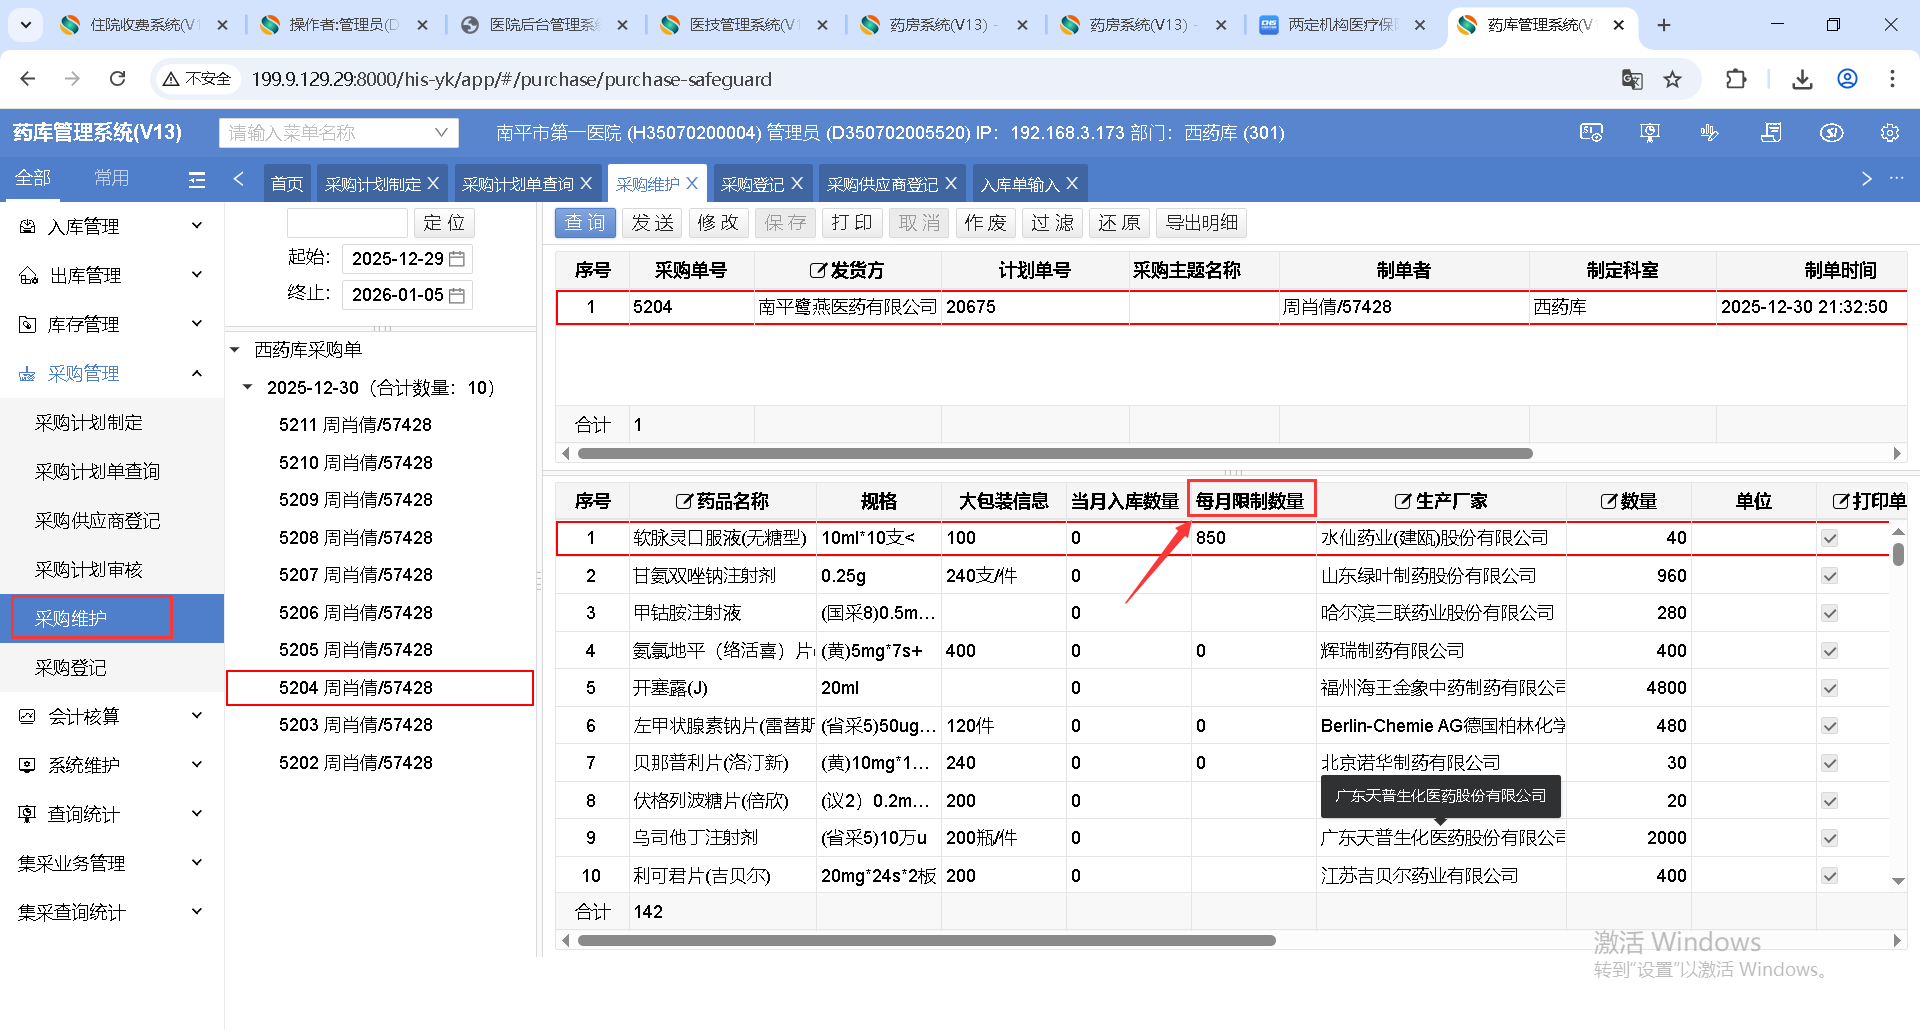Click the drug table horizontal scrollbar
This screenshot has width=1920, height=1030.
[926, 940]
